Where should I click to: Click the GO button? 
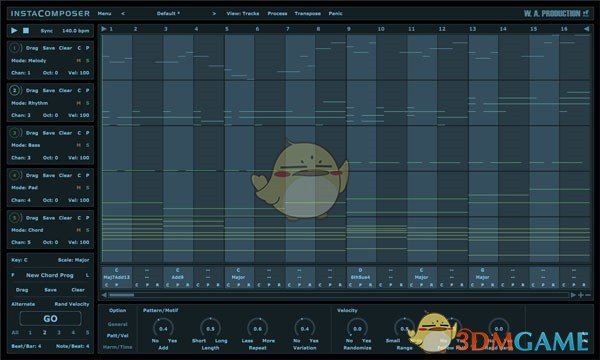(51, 318)
